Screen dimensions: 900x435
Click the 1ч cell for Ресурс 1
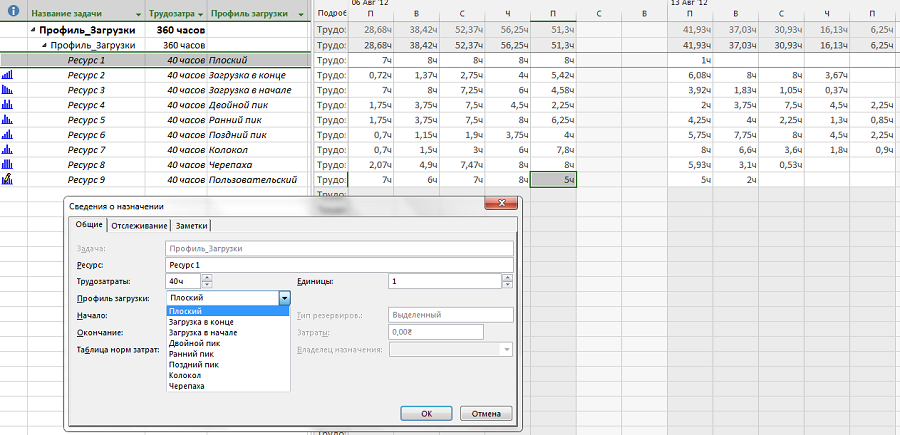690,60
